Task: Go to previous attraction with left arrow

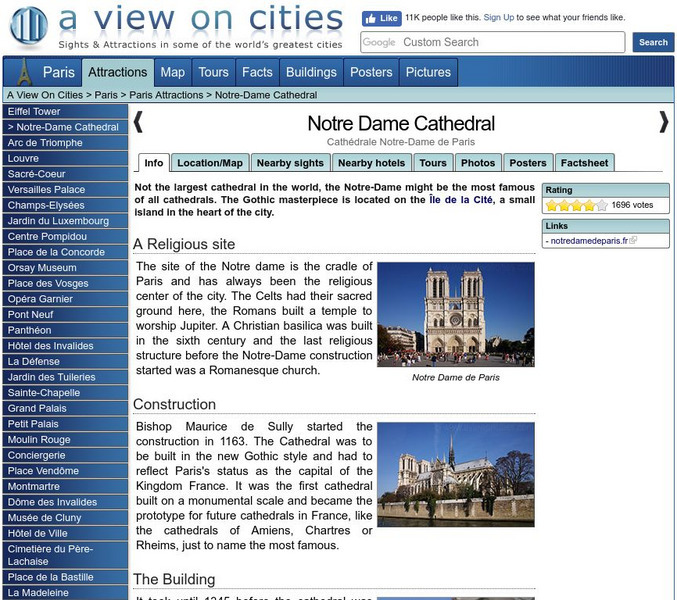Action: click(x=139, y=122)
